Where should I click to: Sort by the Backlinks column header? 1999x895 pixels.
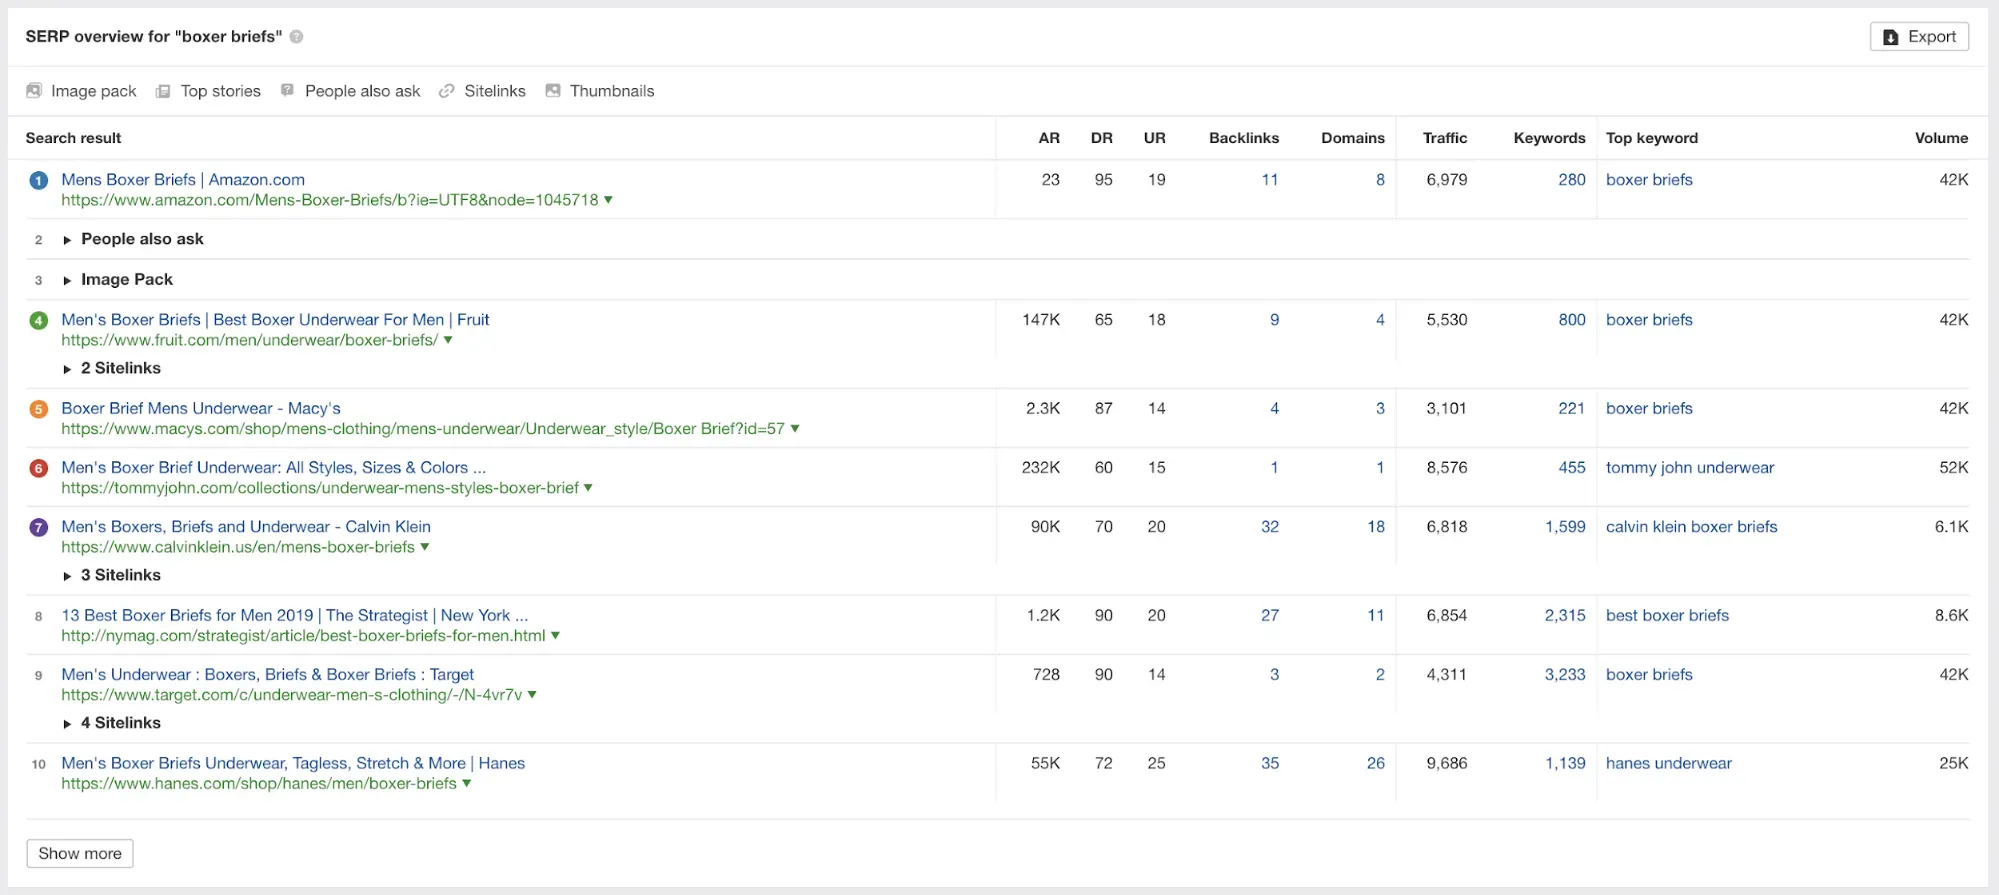coord(1243,138)
